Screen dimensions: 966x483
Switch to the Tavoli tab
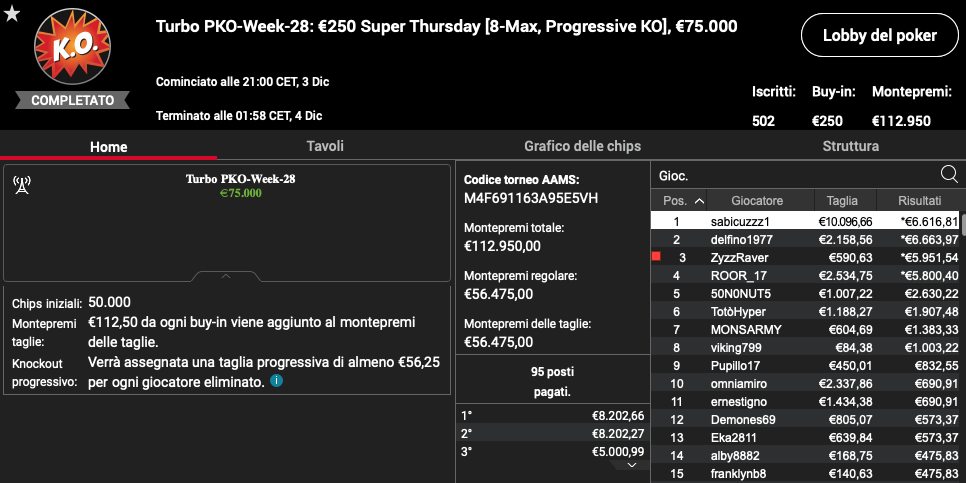coord(325,147)
